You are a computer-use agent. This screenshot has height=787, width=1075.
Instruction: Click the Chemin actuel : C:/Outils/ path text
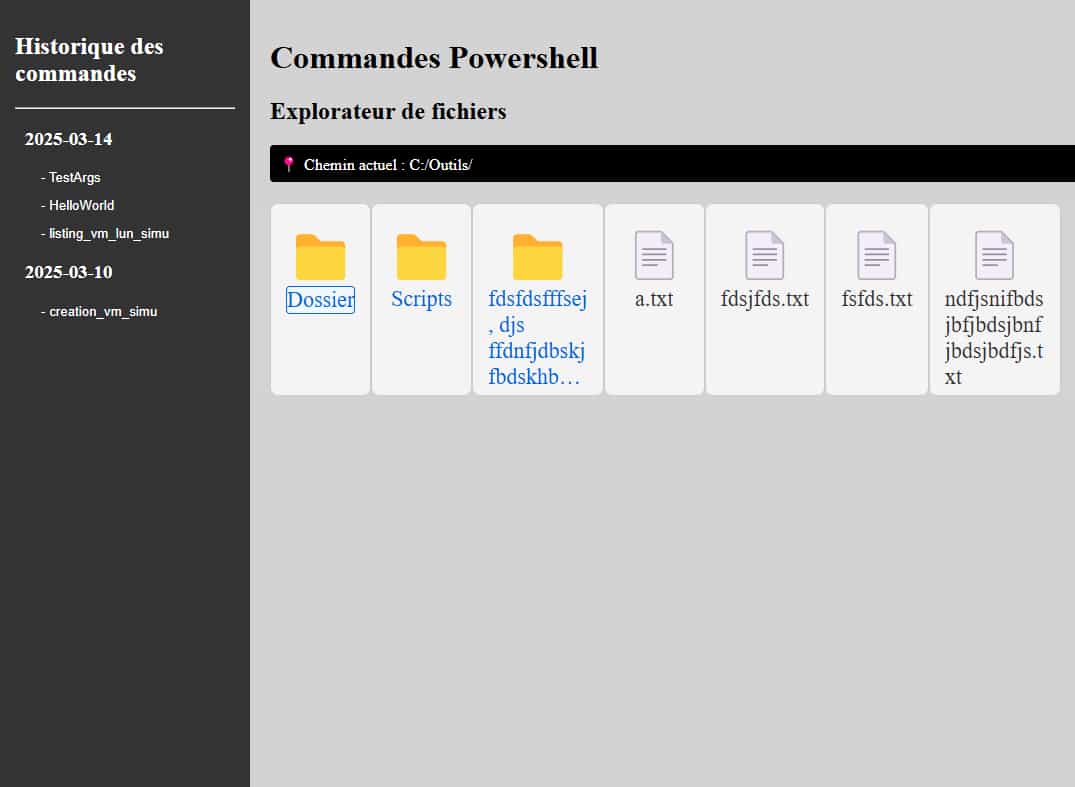388,165
